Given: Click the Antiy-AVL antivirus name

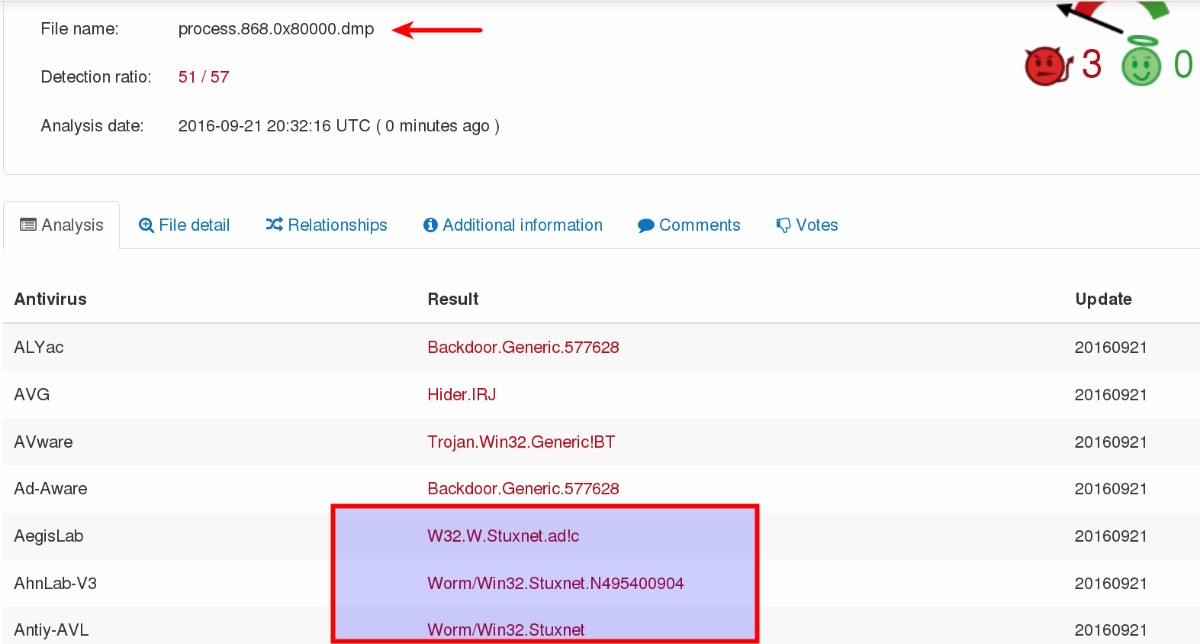Looking at the screenshot, I should [49, 630].
